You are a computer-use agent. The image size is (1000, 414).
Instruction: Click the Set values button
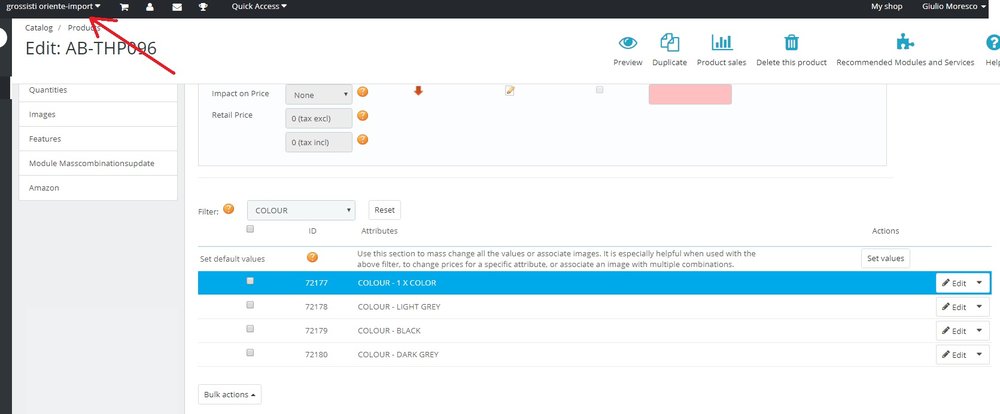pyautogui.click(x=885, y=258)
